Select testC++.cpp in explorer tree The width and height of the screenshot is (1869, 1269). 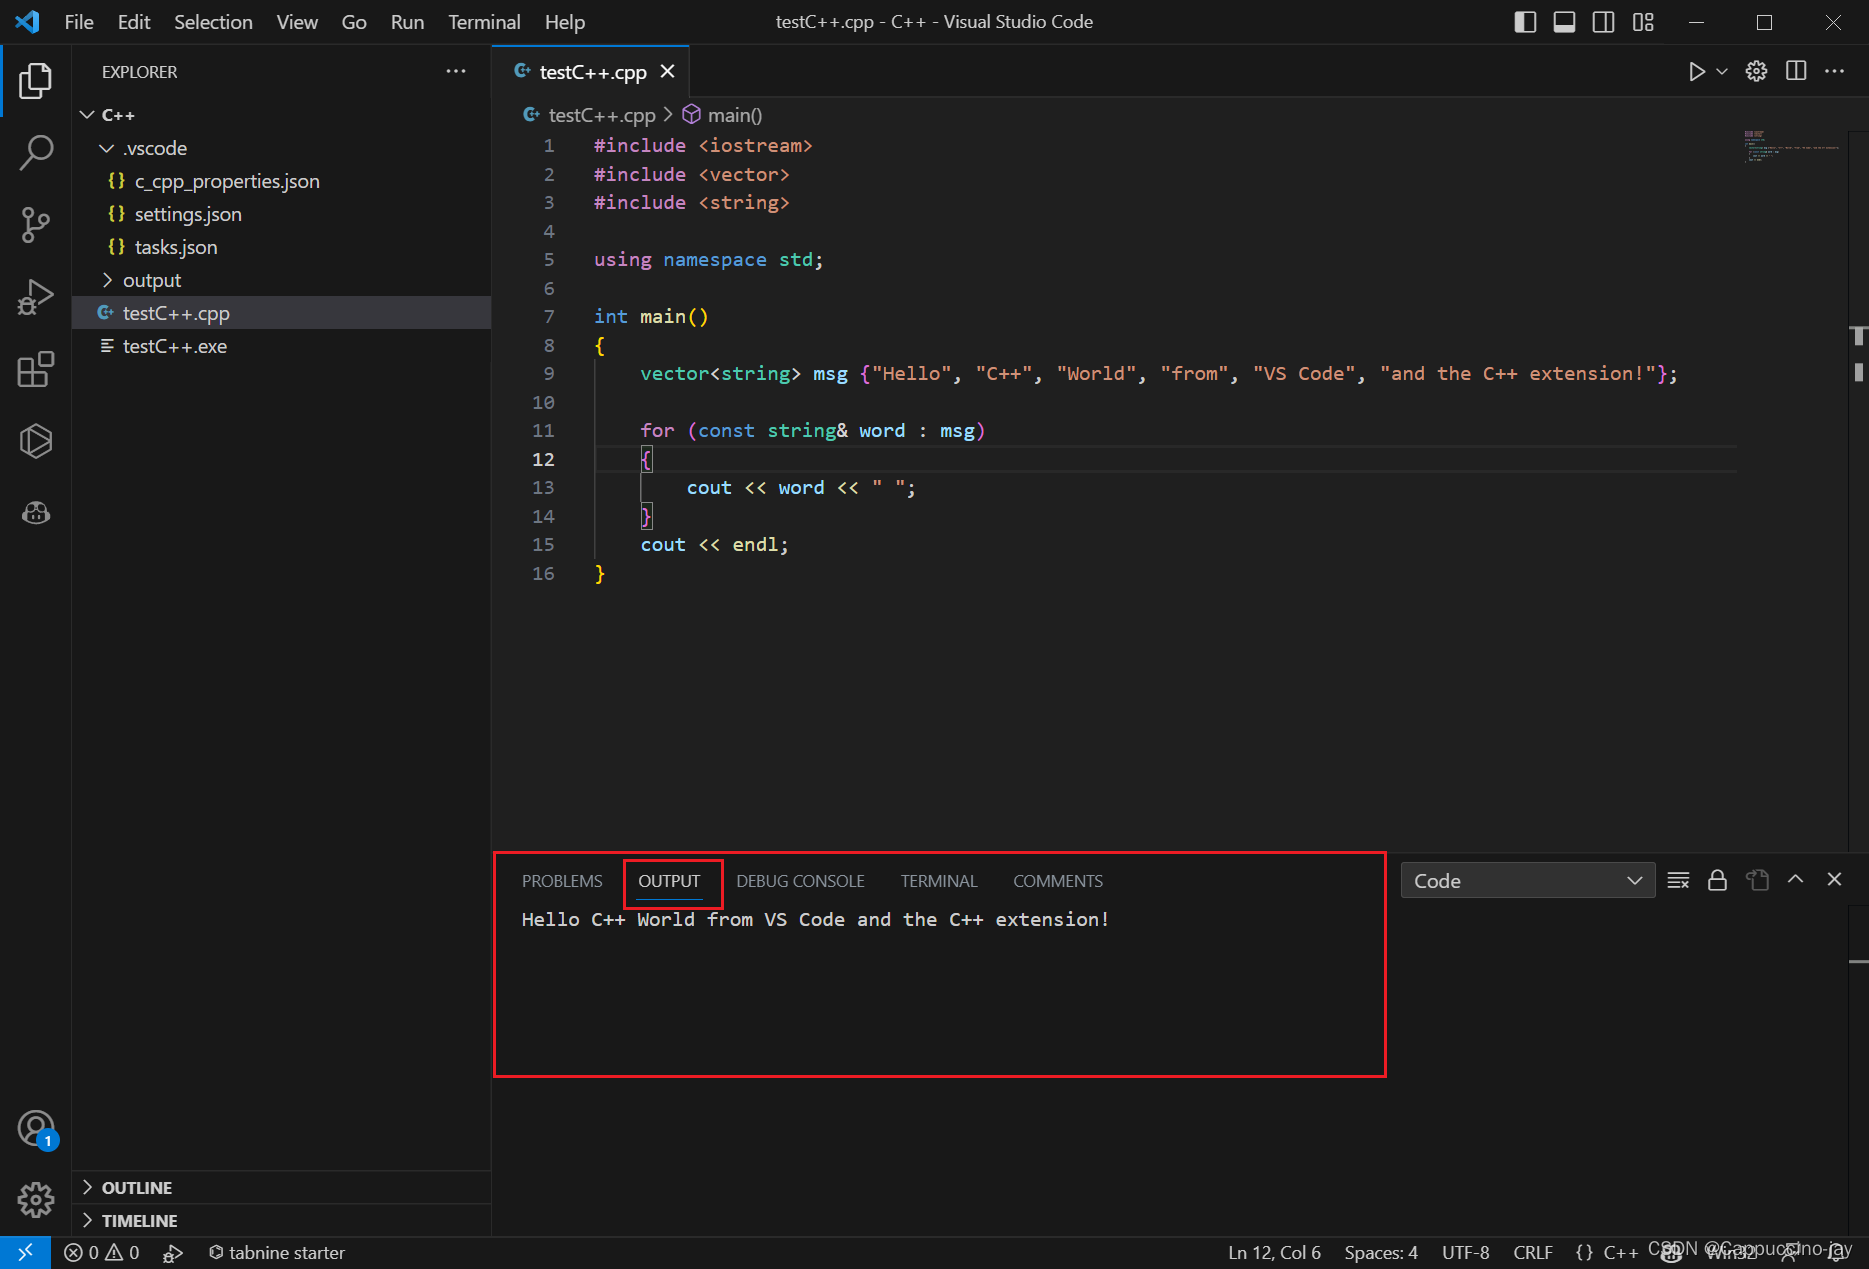coord(281,313)
